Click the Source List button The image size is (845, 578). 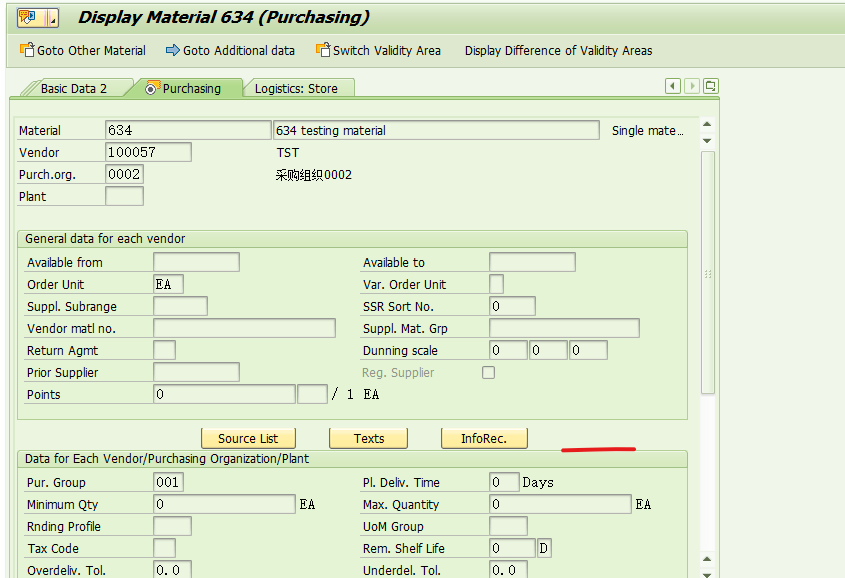[248, 438]
